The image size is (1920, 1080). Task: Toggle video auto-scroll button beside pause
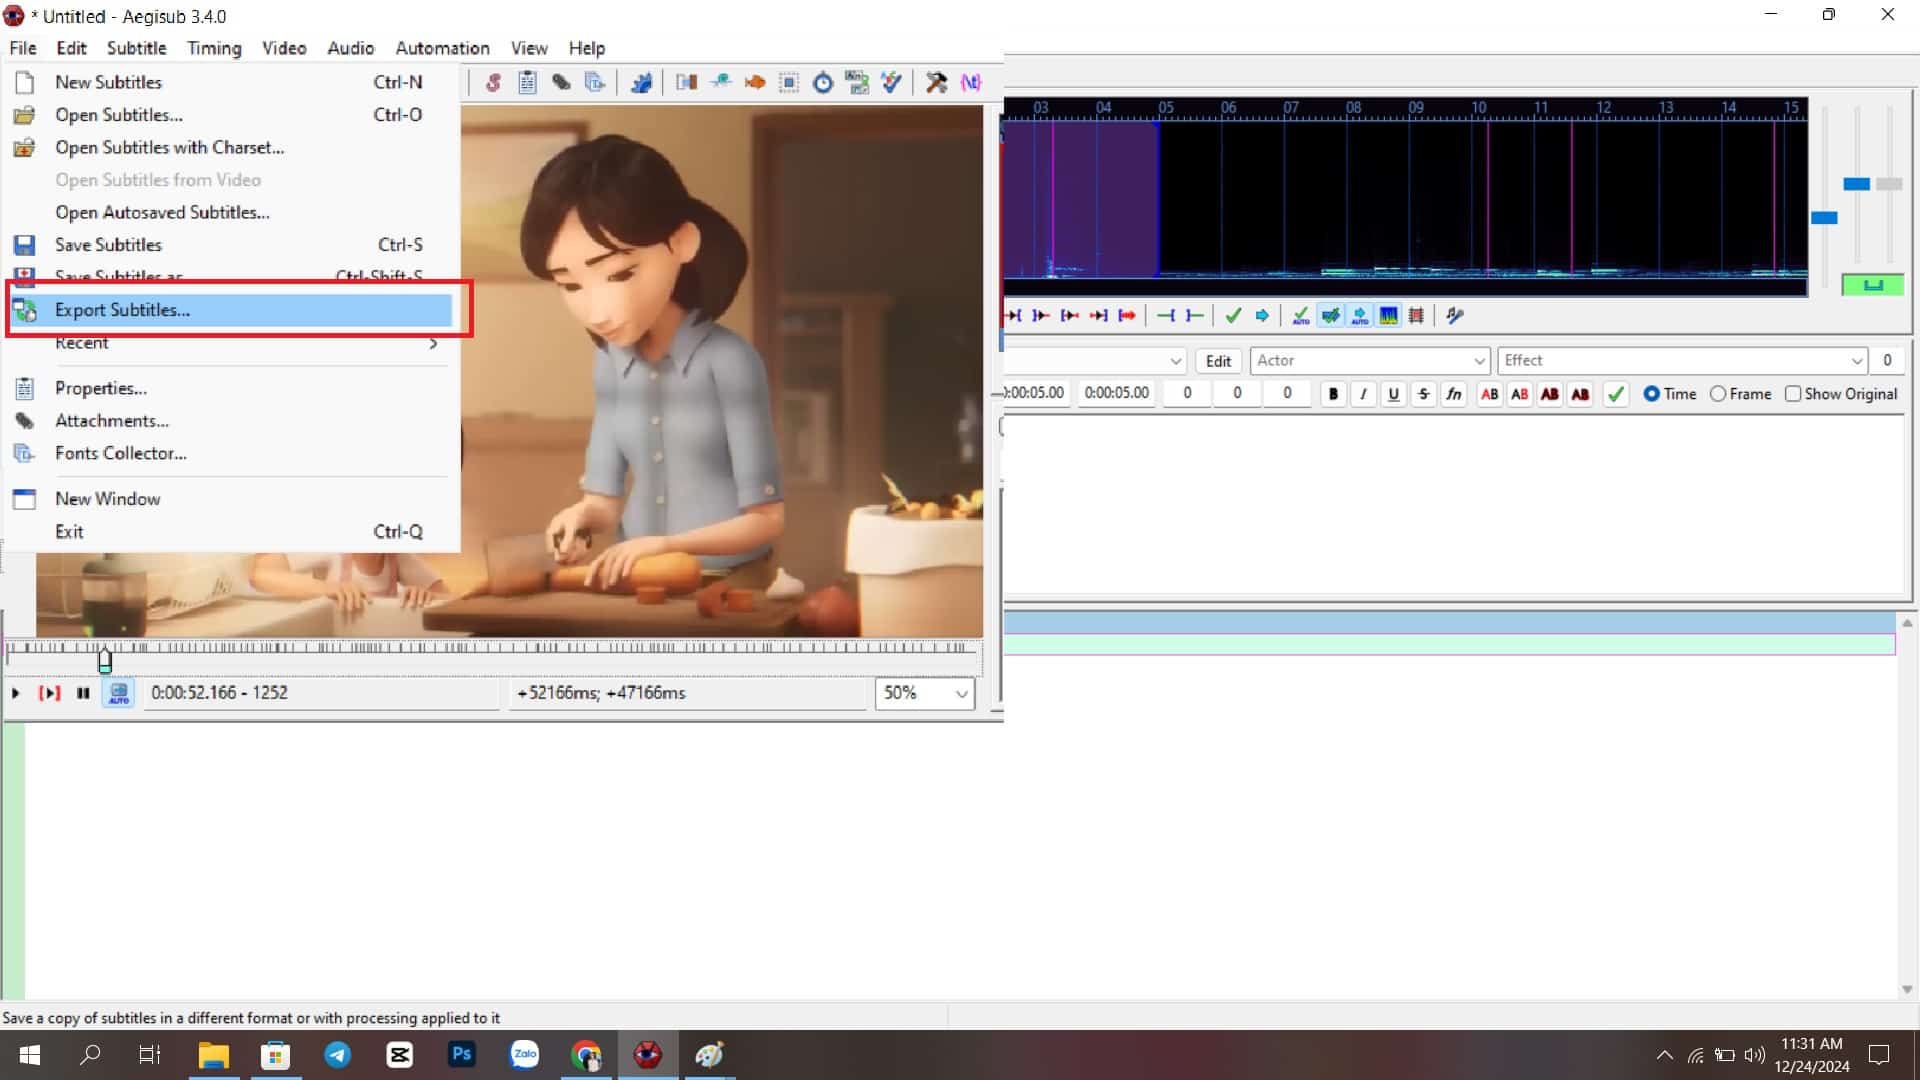pos(119,693)
